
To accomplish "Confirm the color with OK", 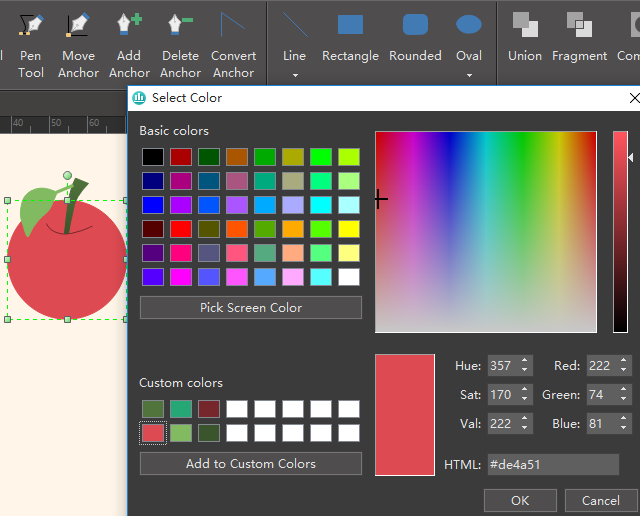I will coord(520,500).
